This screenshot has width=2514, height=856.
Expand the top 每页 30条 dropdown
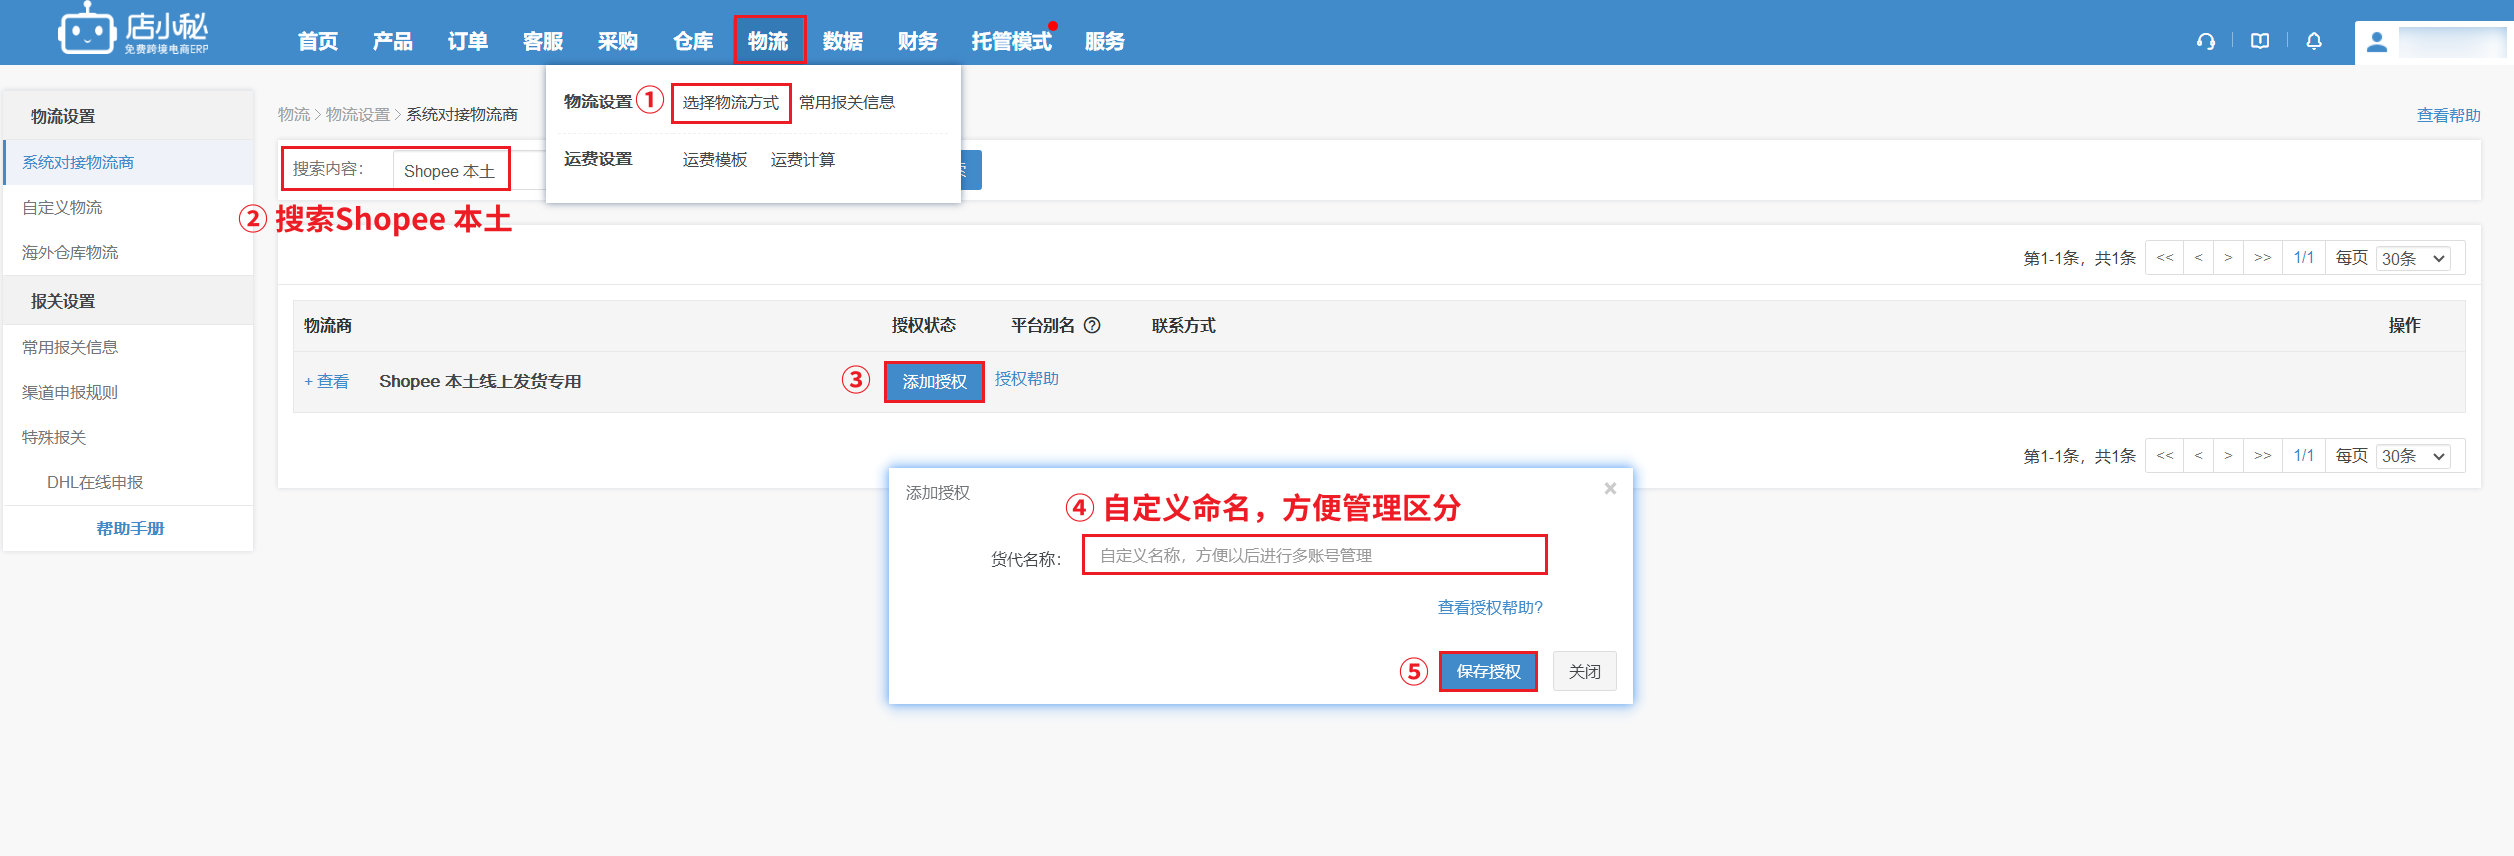2413,258
